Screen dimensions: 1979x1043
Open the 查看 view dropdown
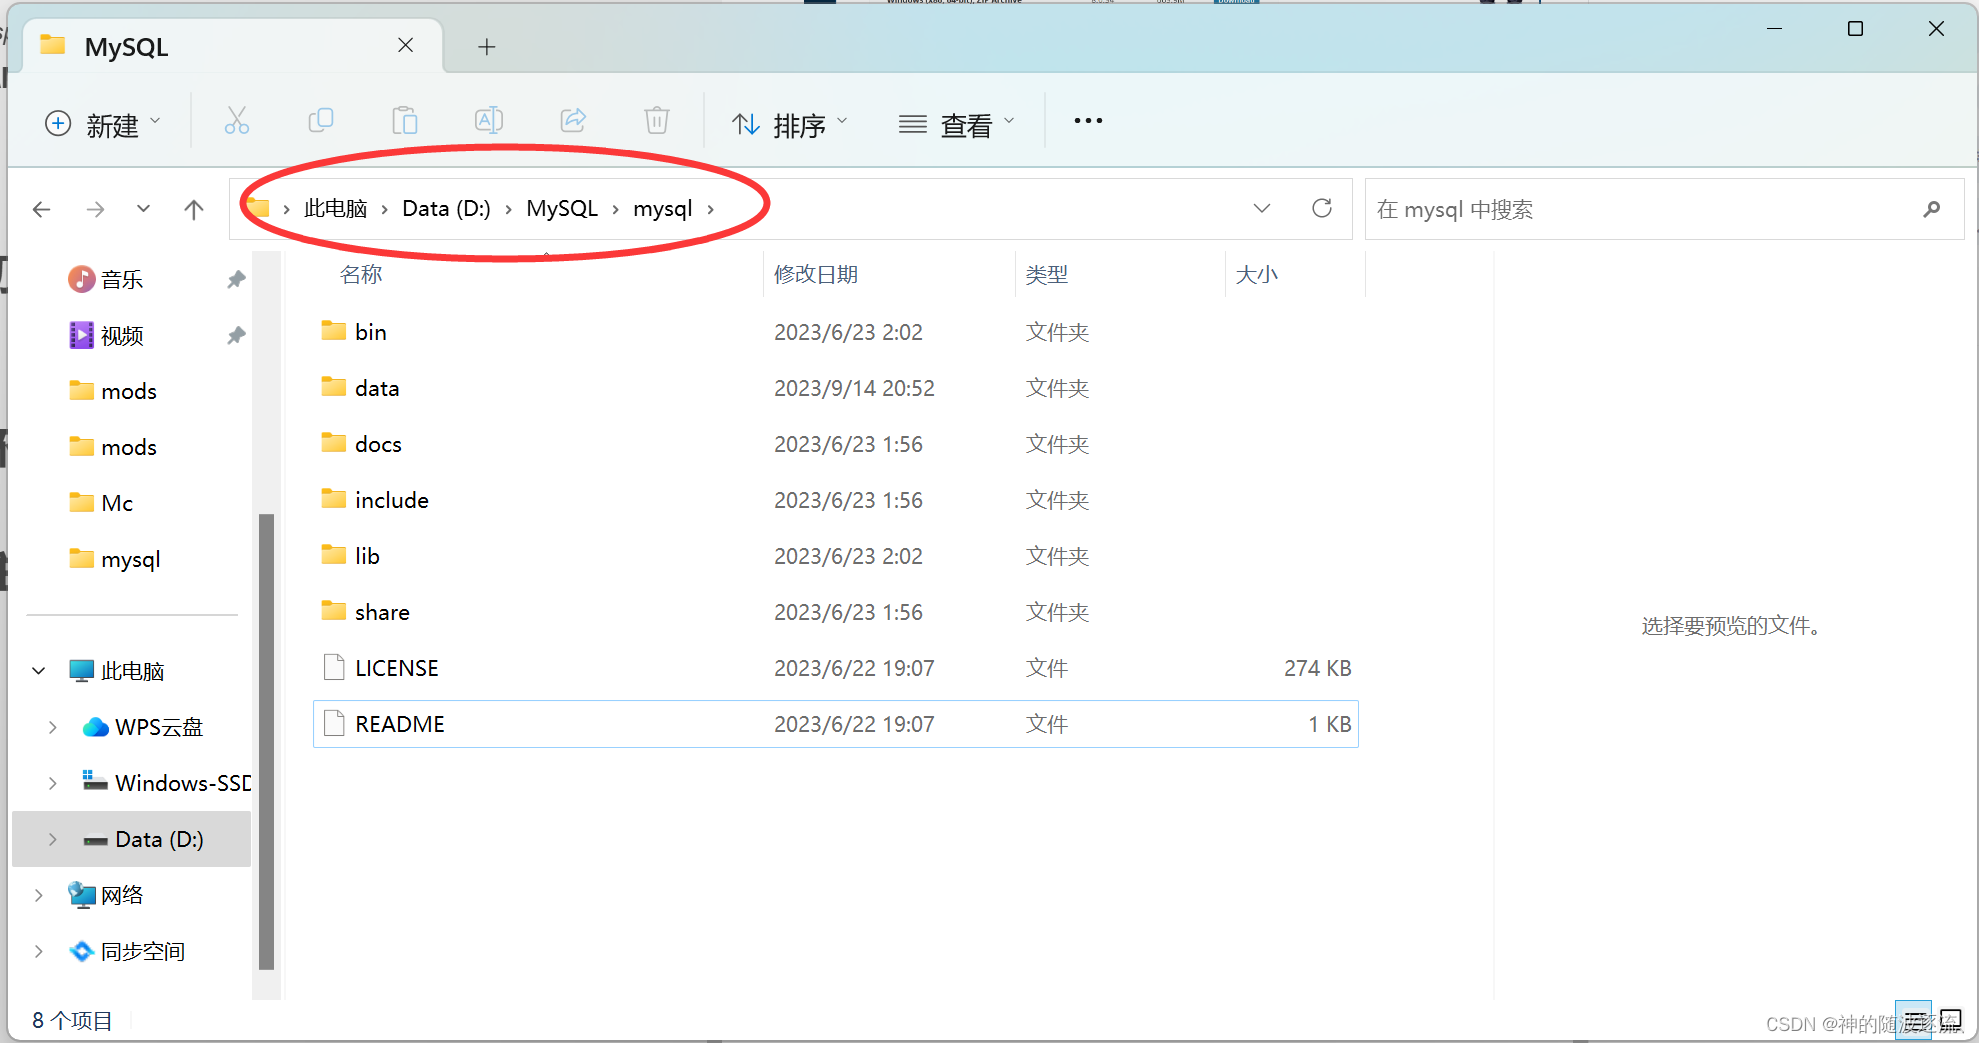pyautogui.click(x=957, y=124)
